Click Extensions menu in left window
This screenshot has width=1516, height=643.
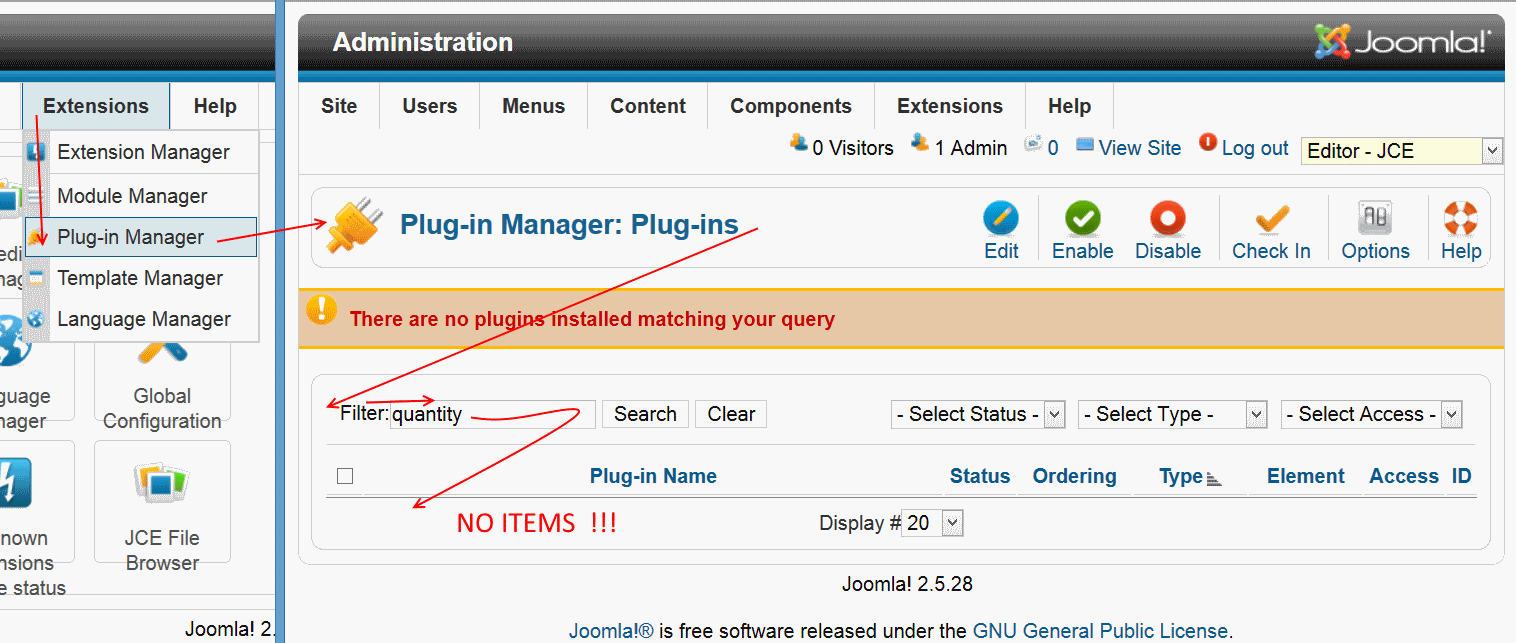tap(96, 106)
